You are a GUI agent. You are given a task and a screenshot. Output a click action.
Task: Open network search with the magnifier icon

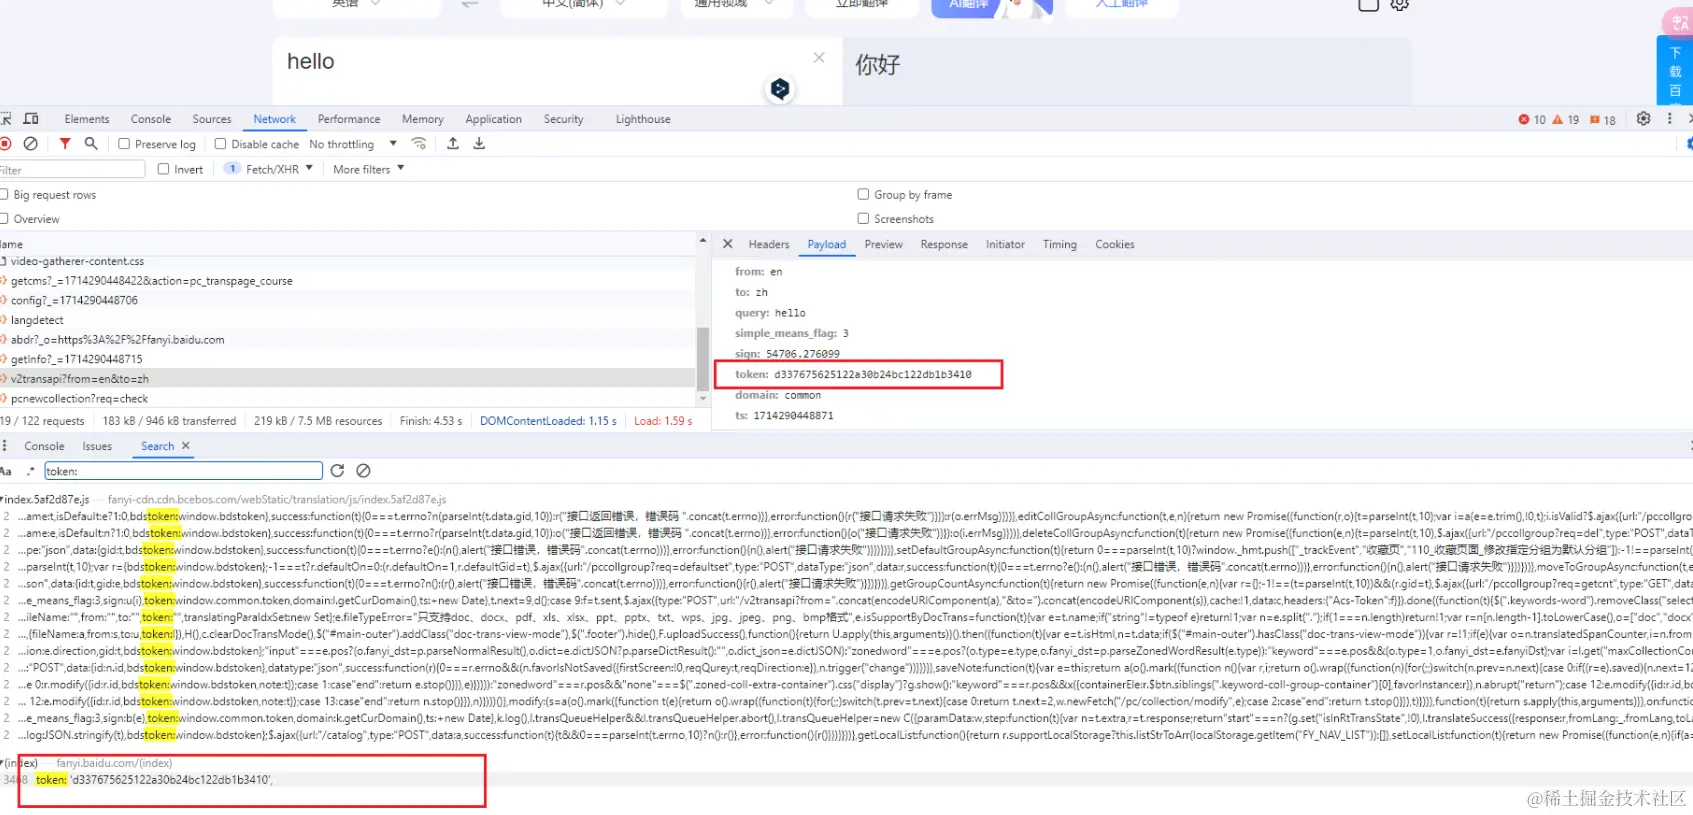pos(91,144)
